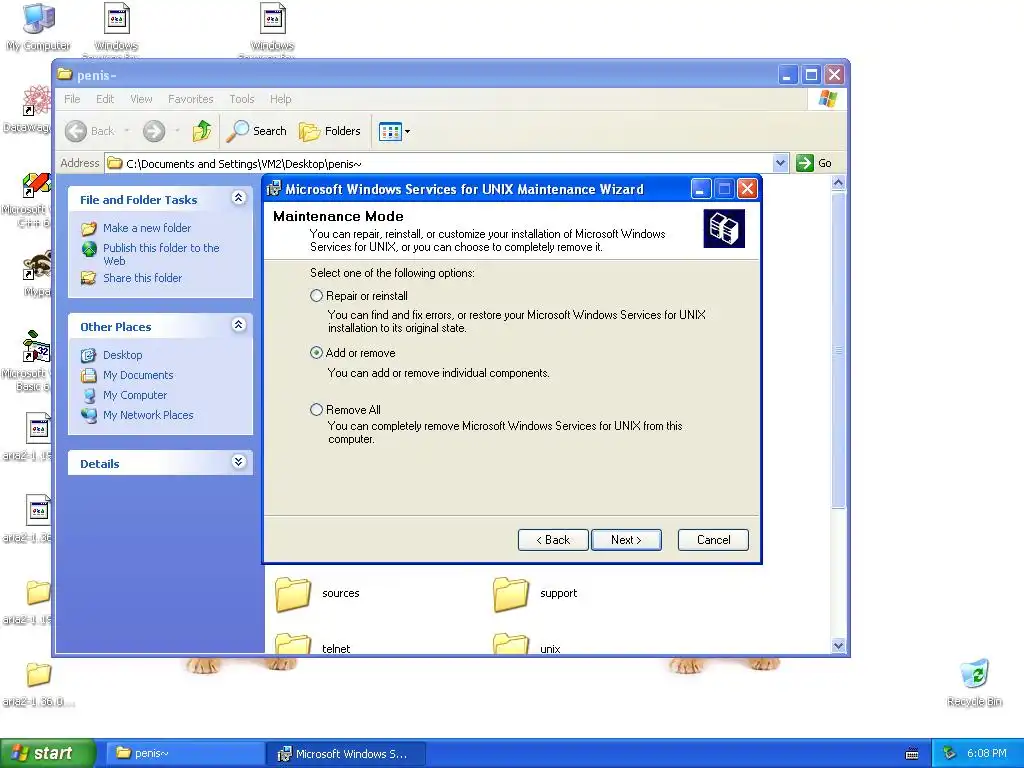1024x768 pixels.
Task: Click Make a new folder
Action: tap(147, 228)
